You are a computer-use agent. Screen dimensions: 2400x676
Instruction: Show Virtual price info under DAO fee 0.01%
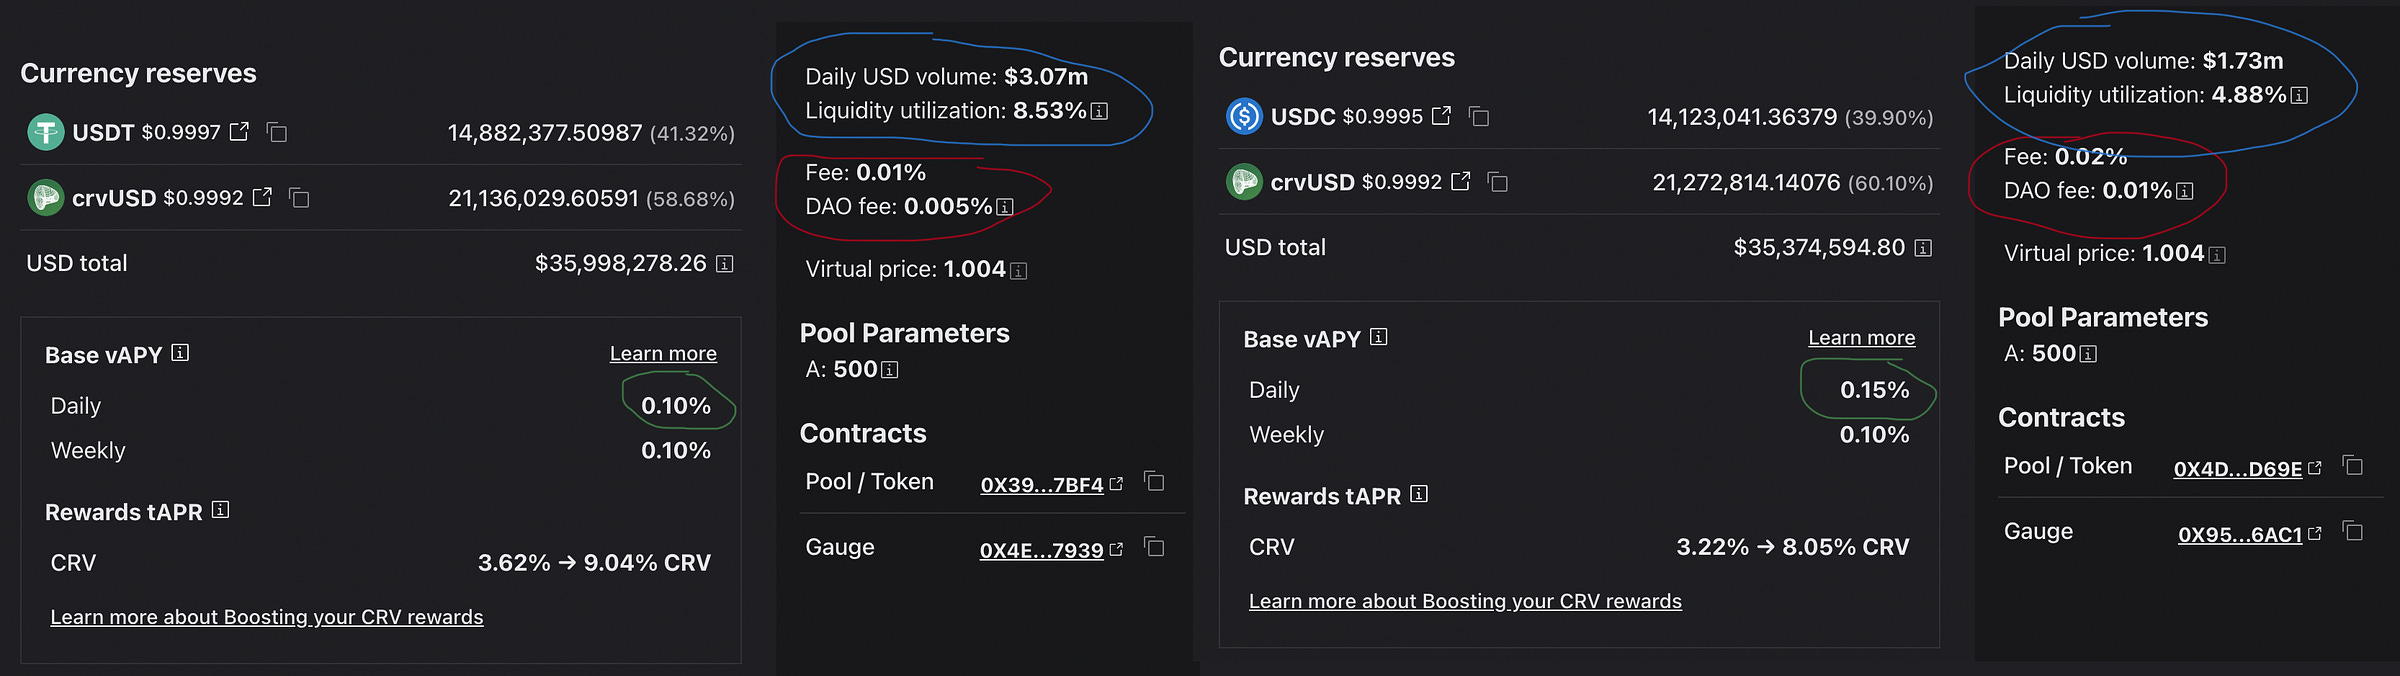click(x=2217, y=255)
